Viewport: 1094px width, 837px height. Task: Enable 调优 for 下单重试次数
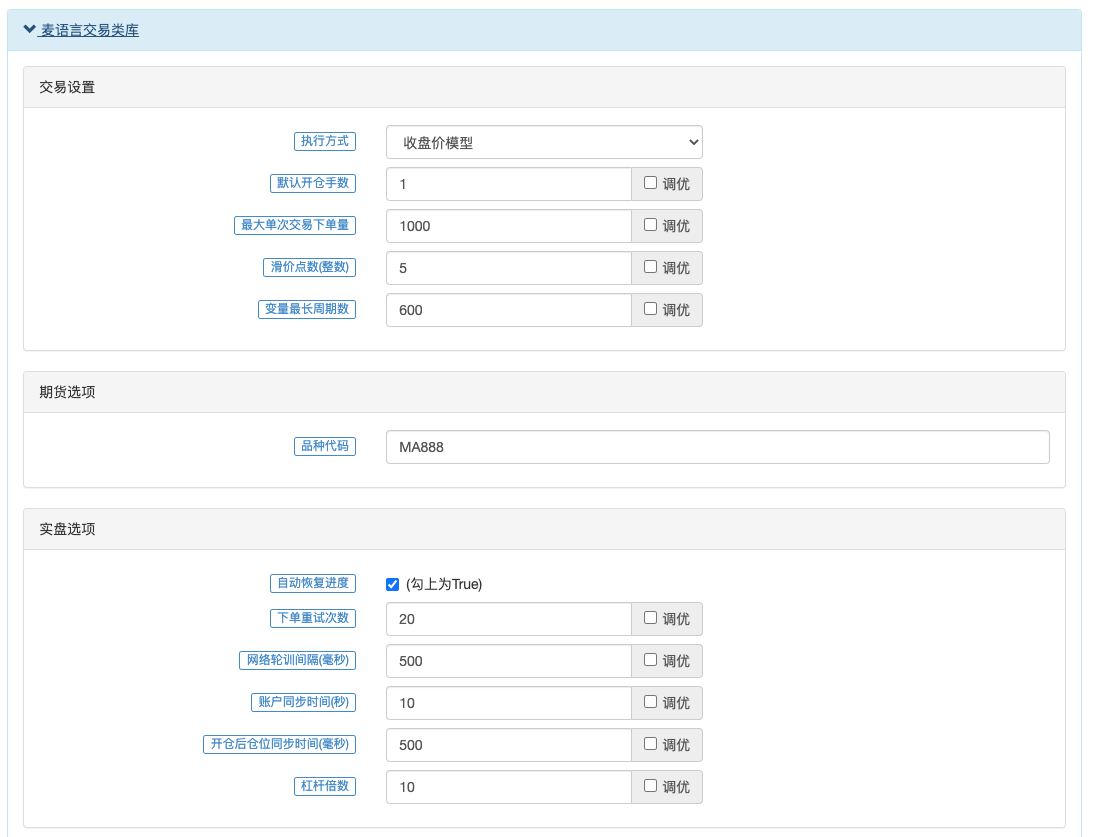point(650,618)
